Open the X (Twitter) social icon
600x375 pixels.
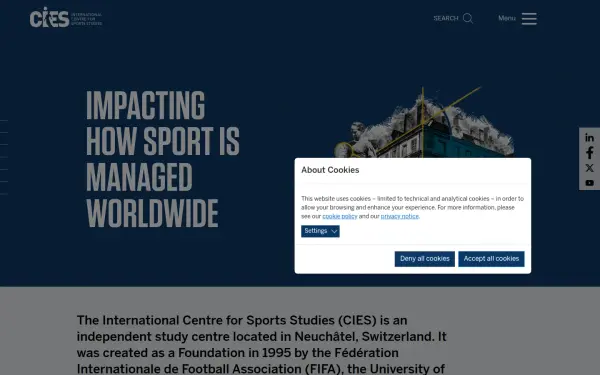pyautogui.click(x=589, y=168)
